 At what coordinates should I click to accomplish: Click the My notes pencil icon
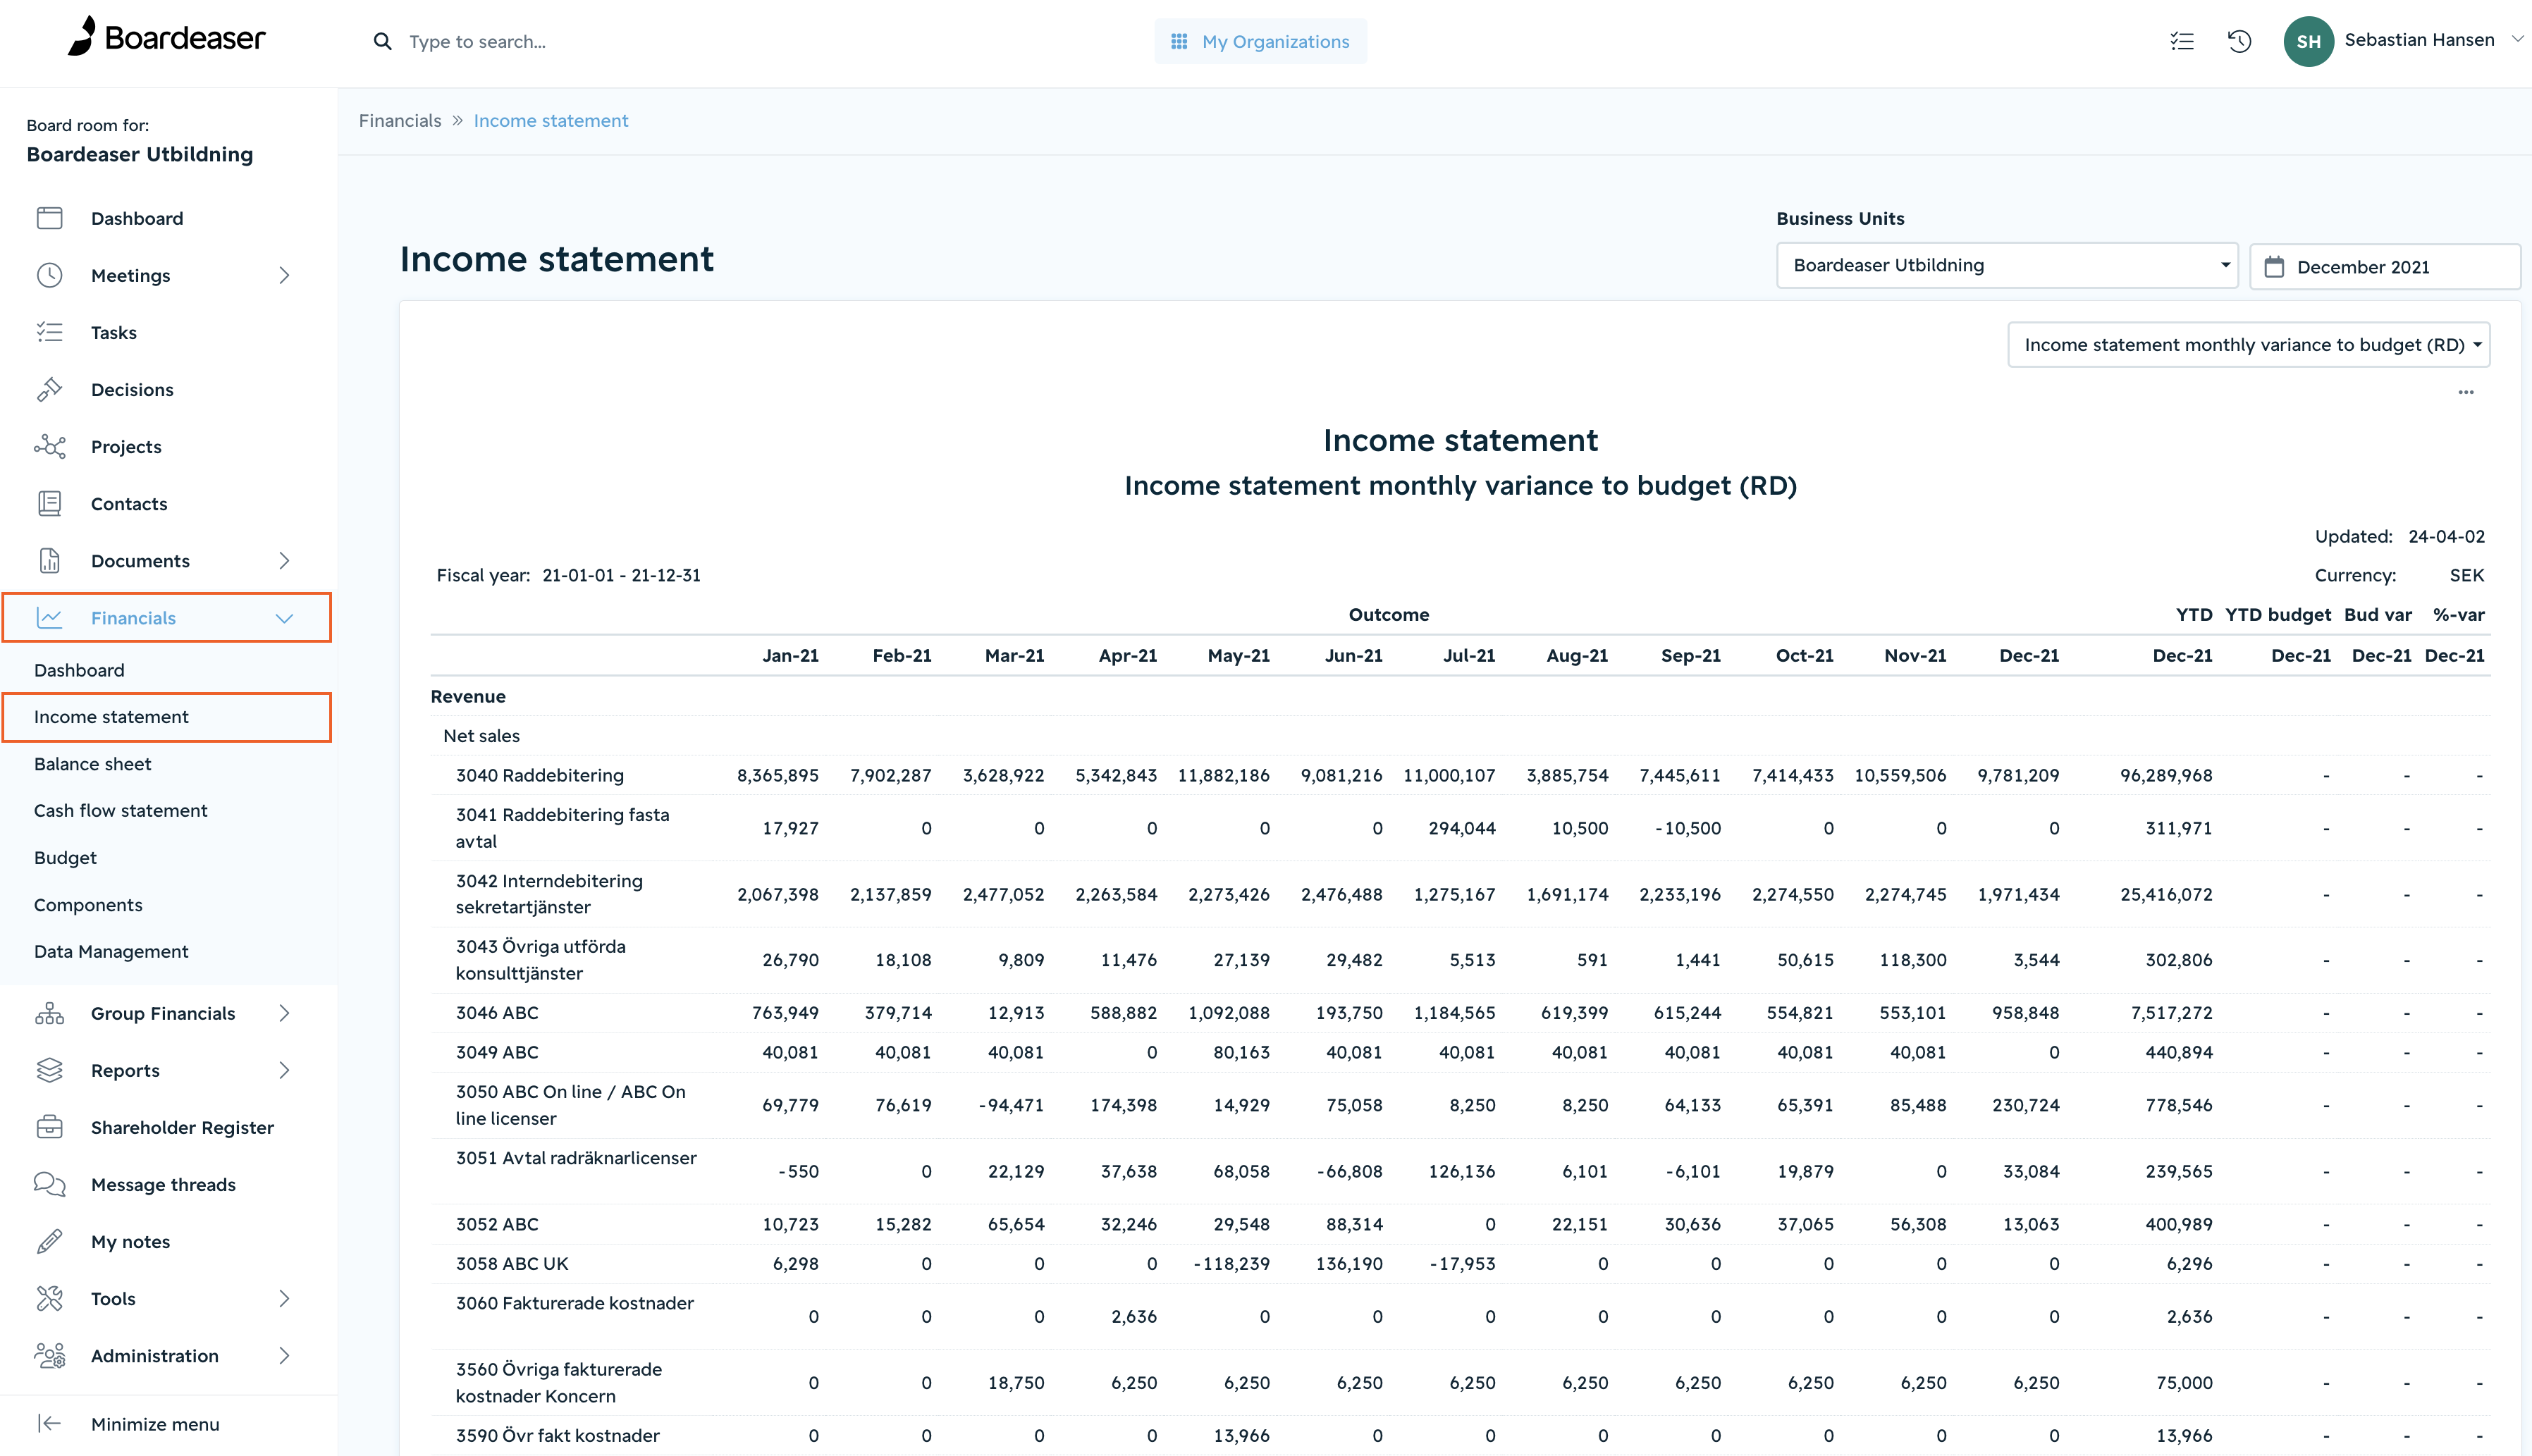[49, 1241]
